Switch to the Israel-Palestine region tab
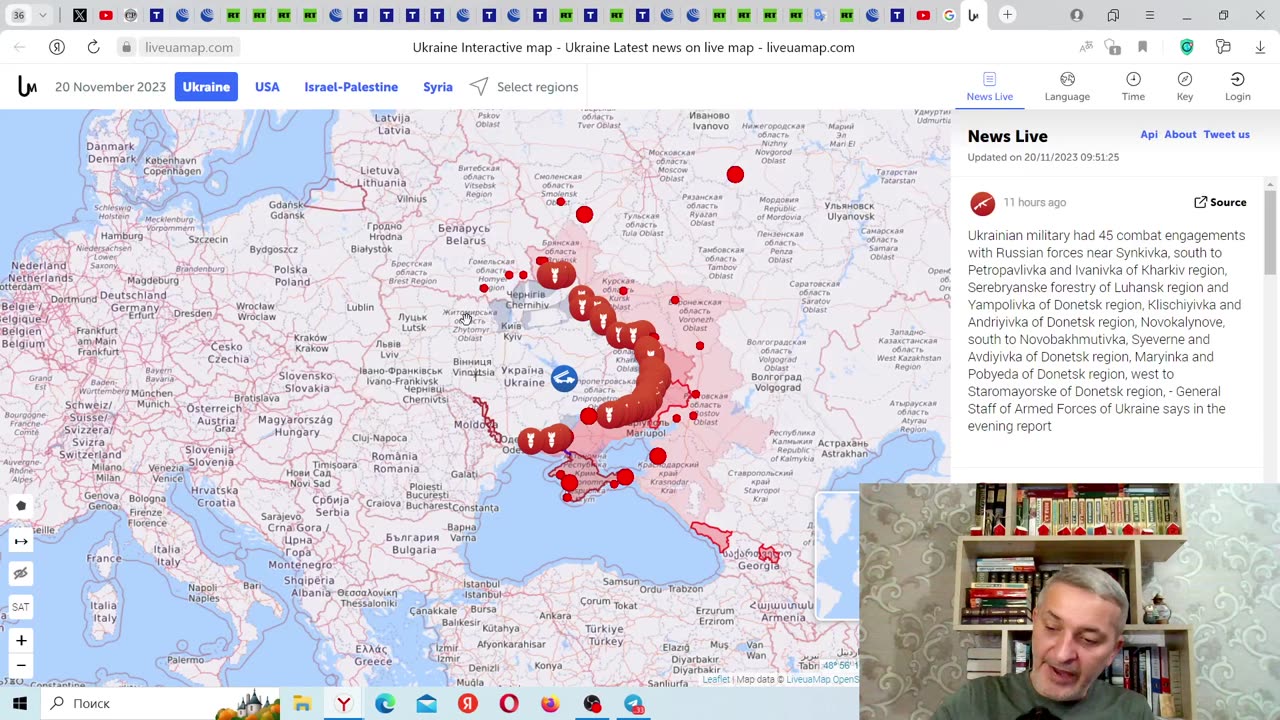Image resolution: width=1280 pixels, height=720 pixels. tap(351, 87)
